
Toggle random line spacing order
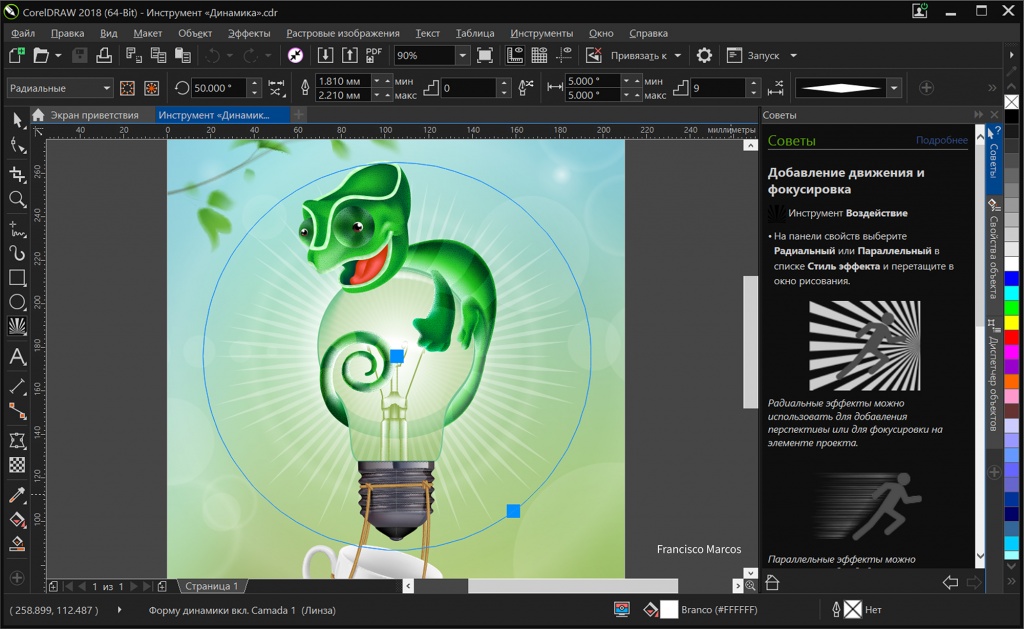click(x=776, y=88)
